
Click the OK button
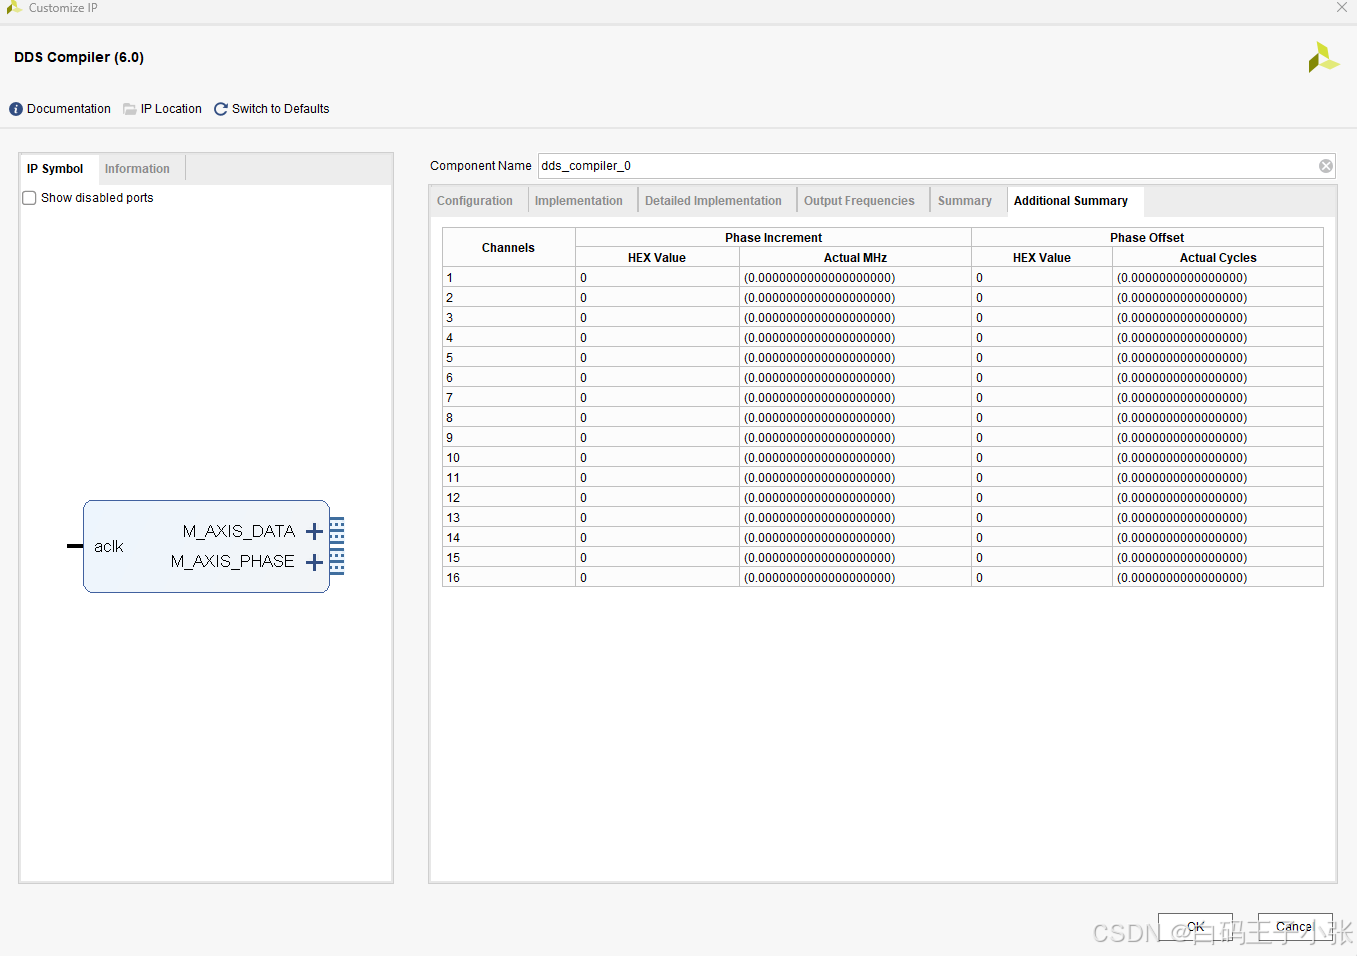[1195, 927]
